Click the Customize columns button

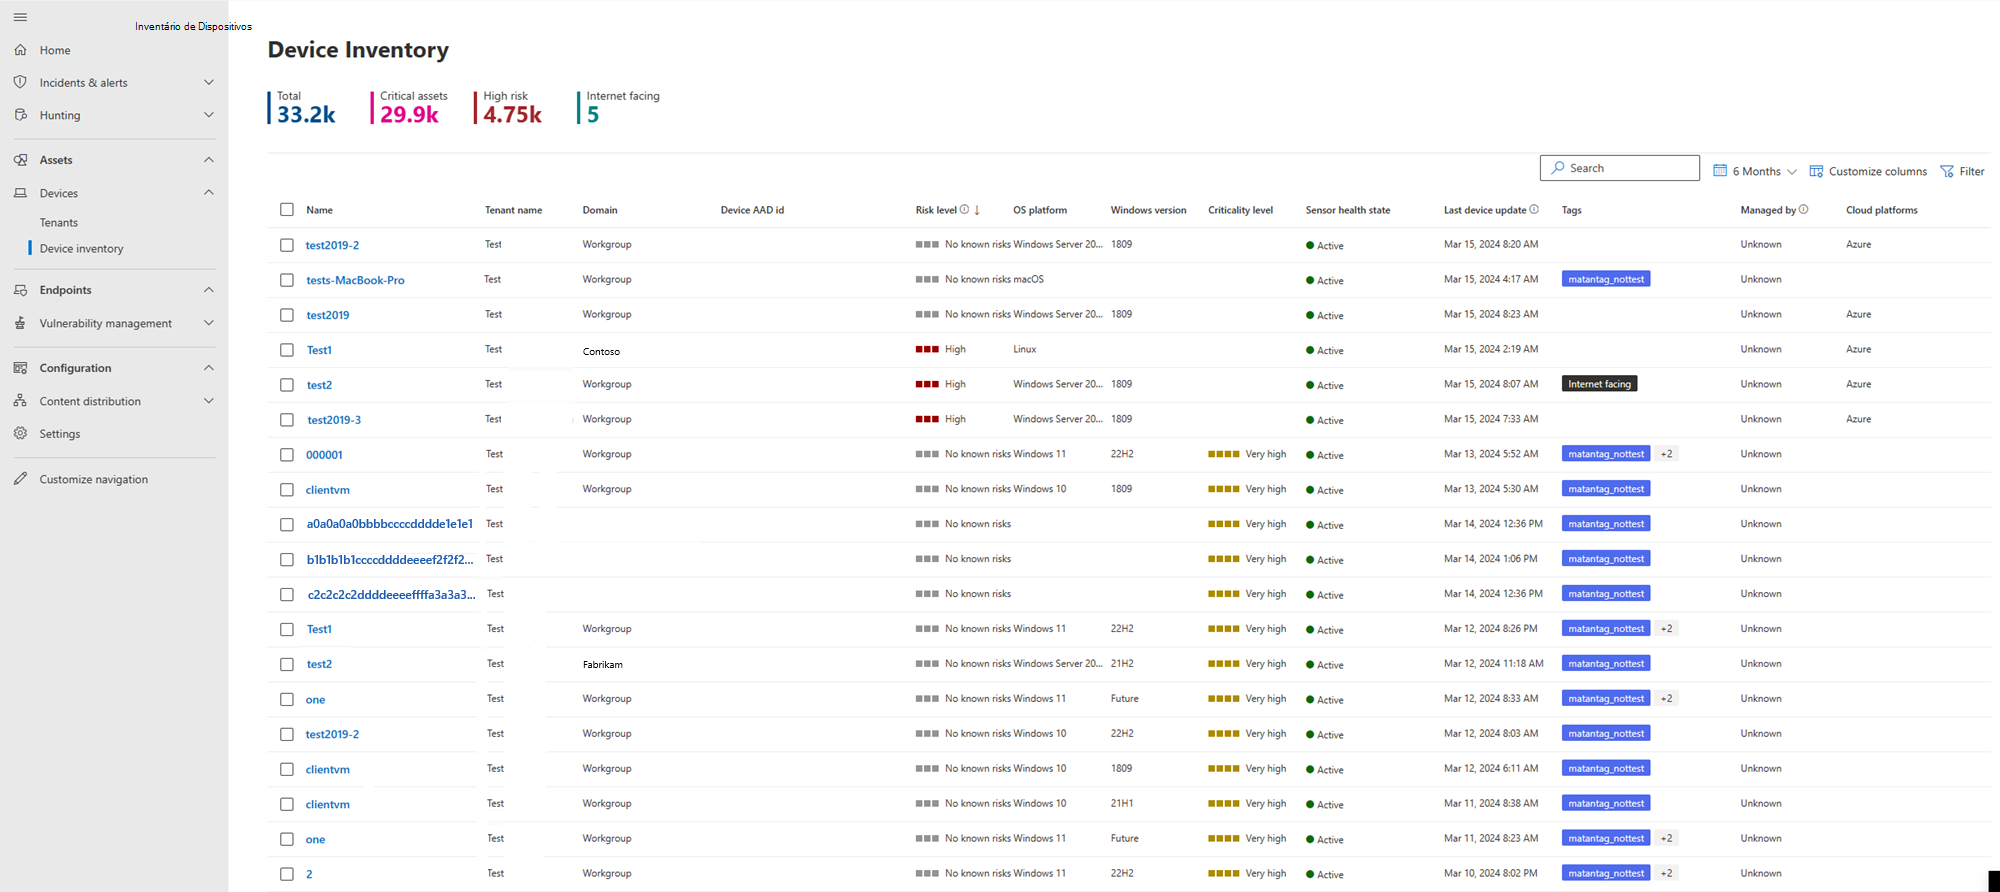(1868, 171)
